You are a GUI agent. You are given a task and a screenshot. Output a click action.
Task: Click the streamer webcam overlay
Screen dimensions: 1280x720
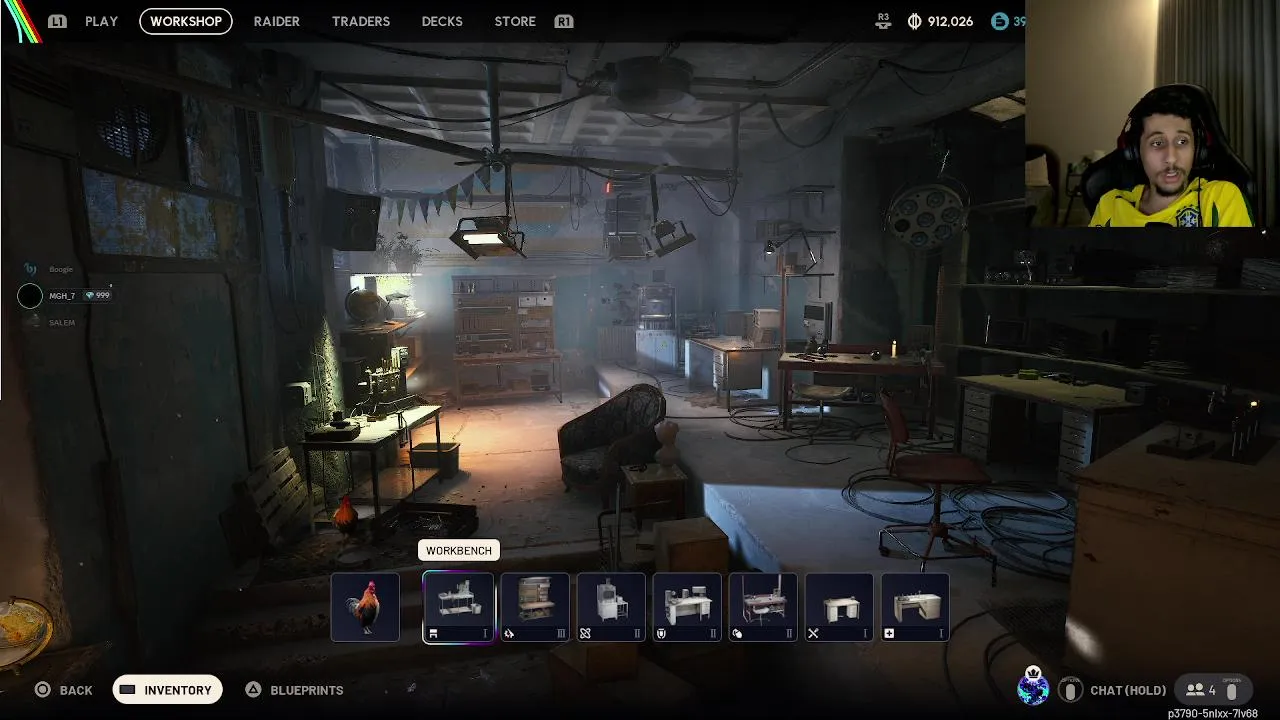click(x=1152, y=113)
